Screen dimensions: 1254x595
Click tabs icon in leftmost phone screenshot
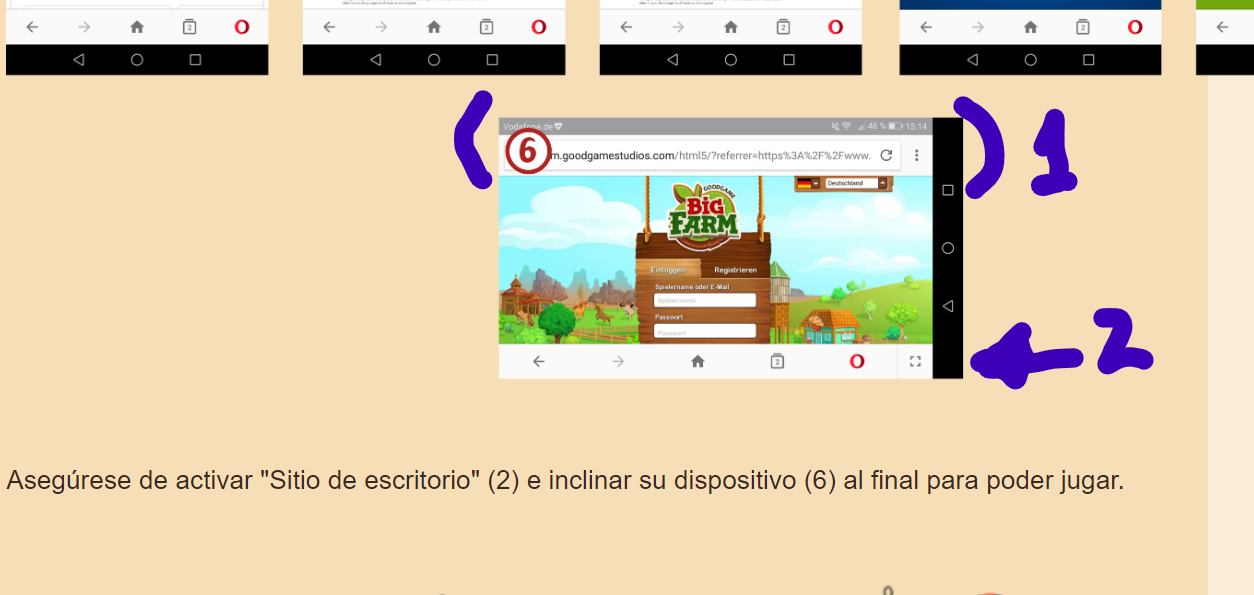[x=189, y=27]
